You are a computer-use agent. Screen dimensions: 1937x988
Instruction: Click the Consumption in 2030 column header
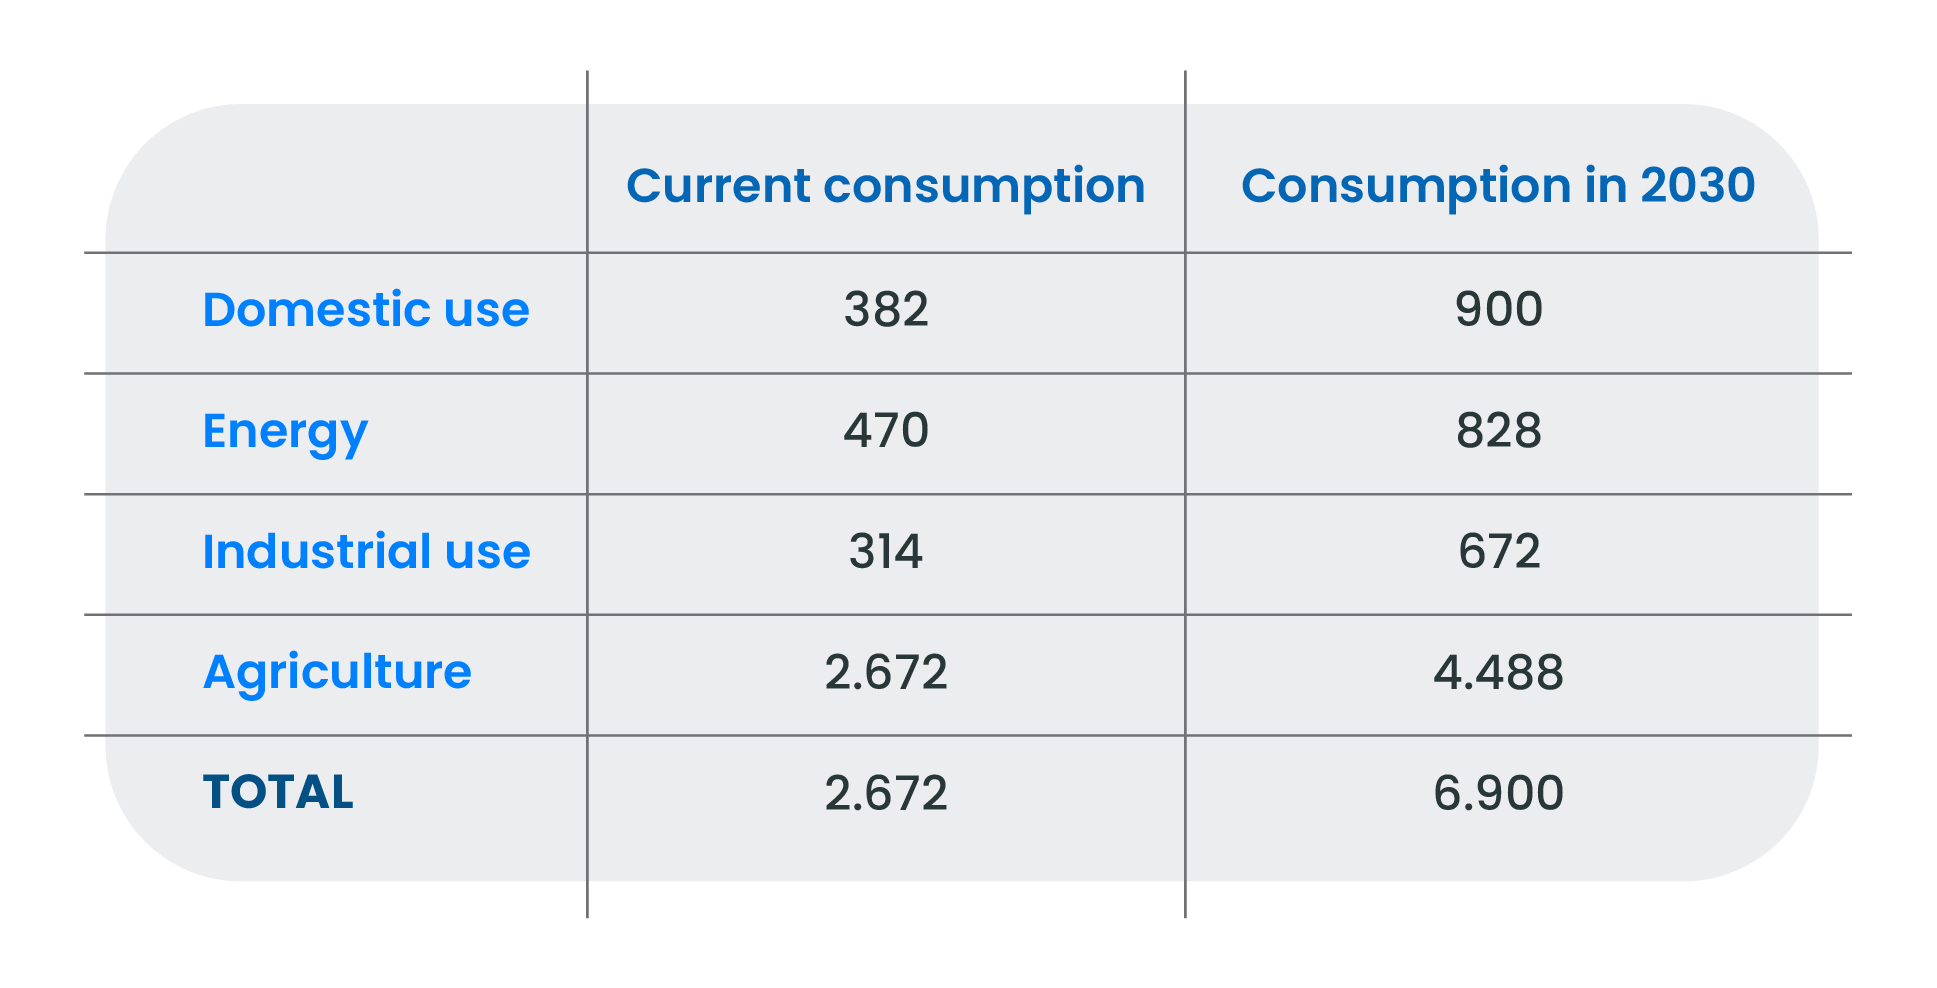pyautogui.click(x=1498, y=186)
